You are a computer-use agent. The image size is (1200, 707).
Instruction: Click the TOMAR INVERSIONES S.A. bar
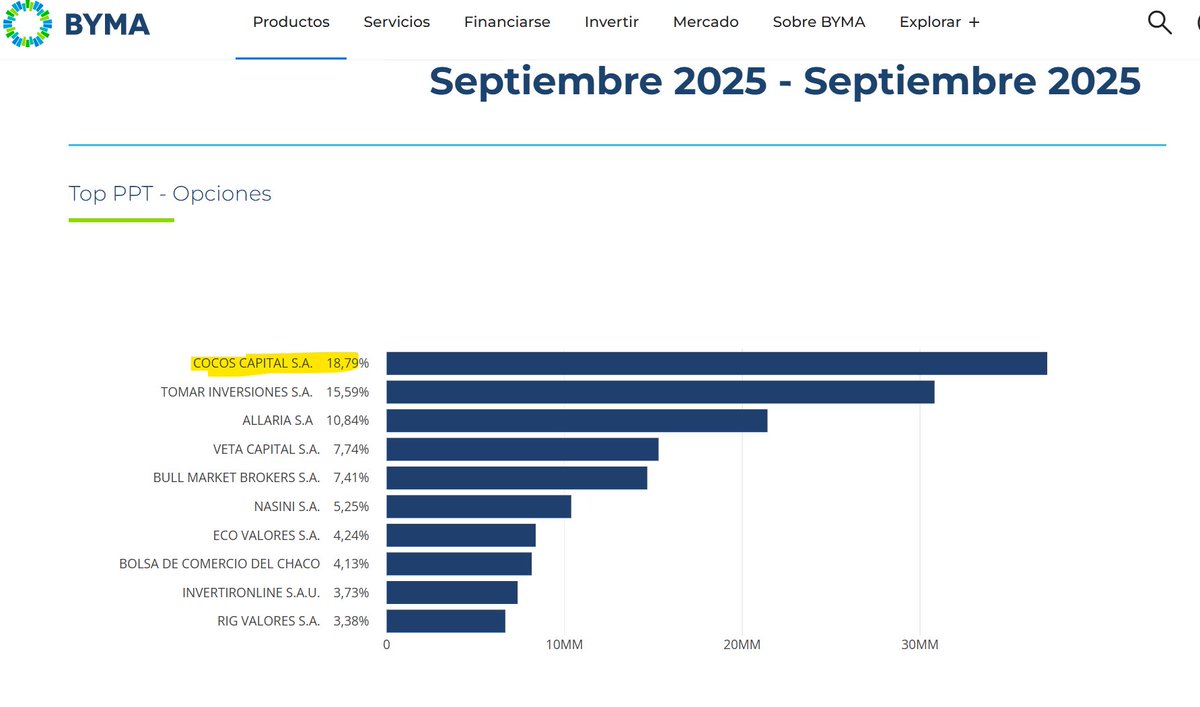click(x=660, y=392)
